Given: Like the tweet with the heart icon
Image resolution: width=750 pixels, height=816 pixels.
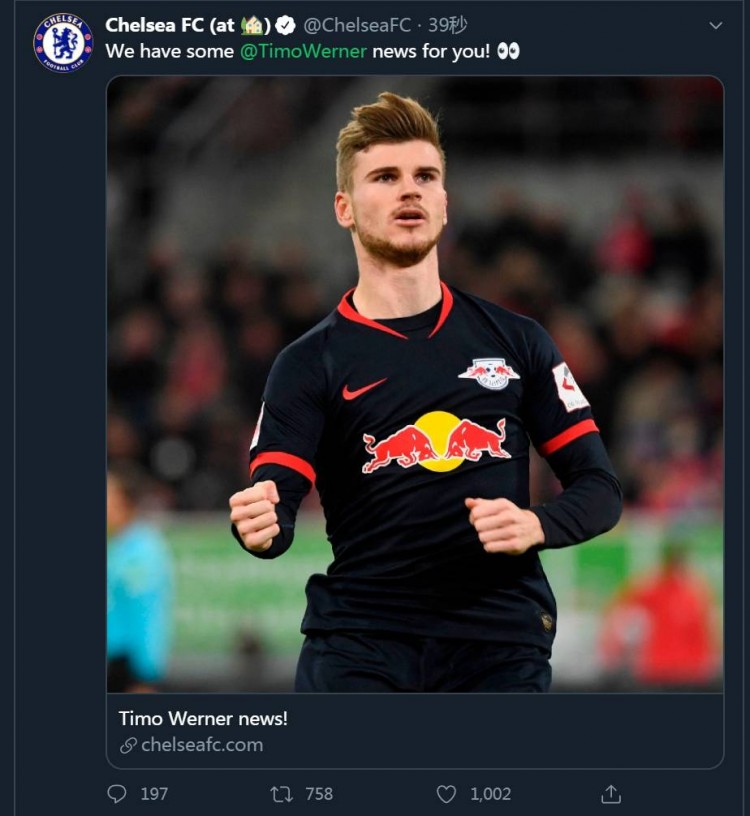Looking at the screenshot, I should (446, 794).
